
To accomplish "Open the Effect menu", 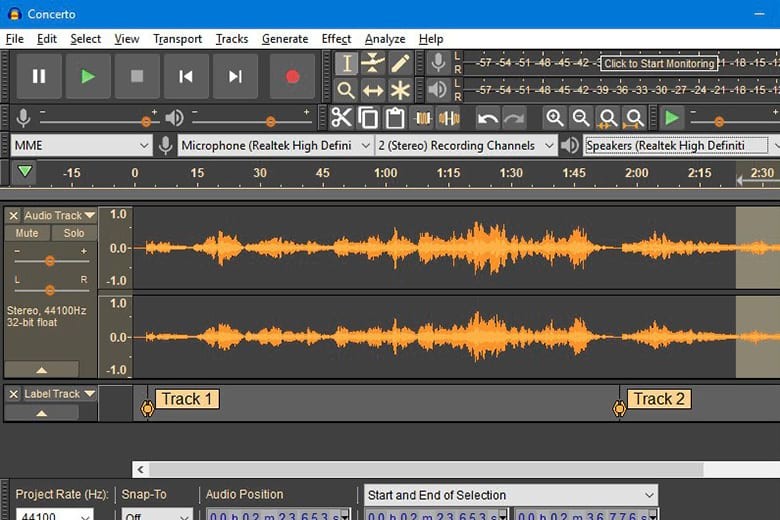I will (336, 39).
